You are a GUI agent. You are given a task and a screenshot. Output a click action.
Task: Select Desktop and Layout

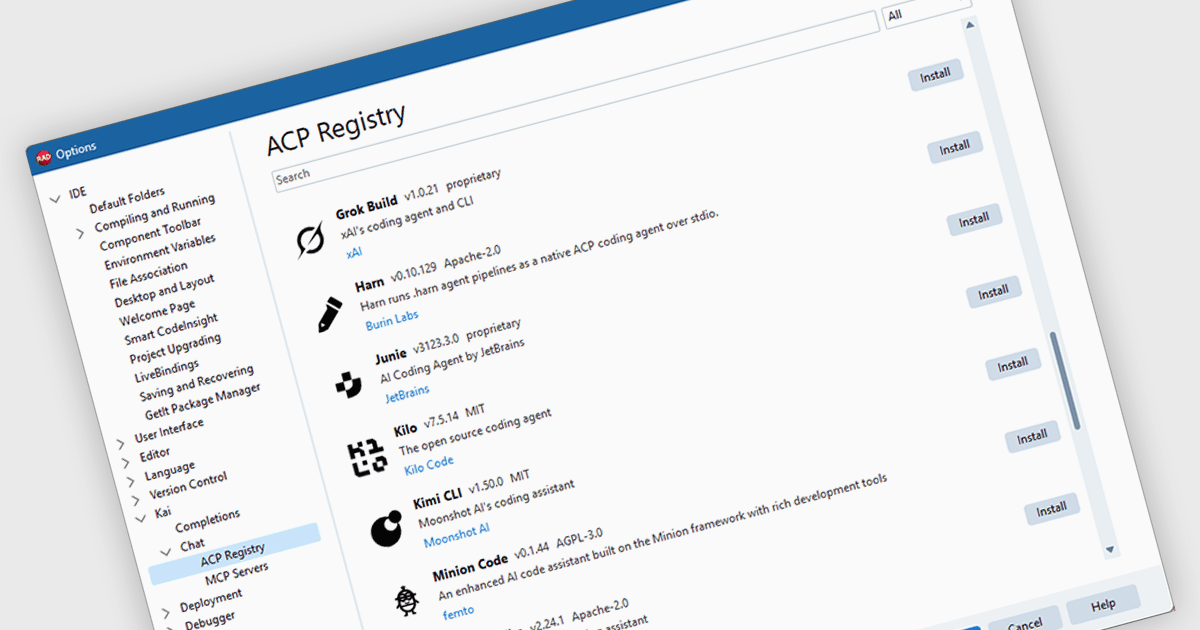point(164,291)
